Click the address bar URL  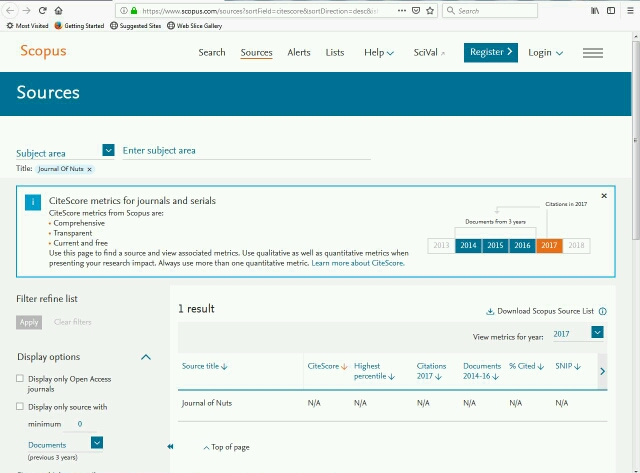259,11
